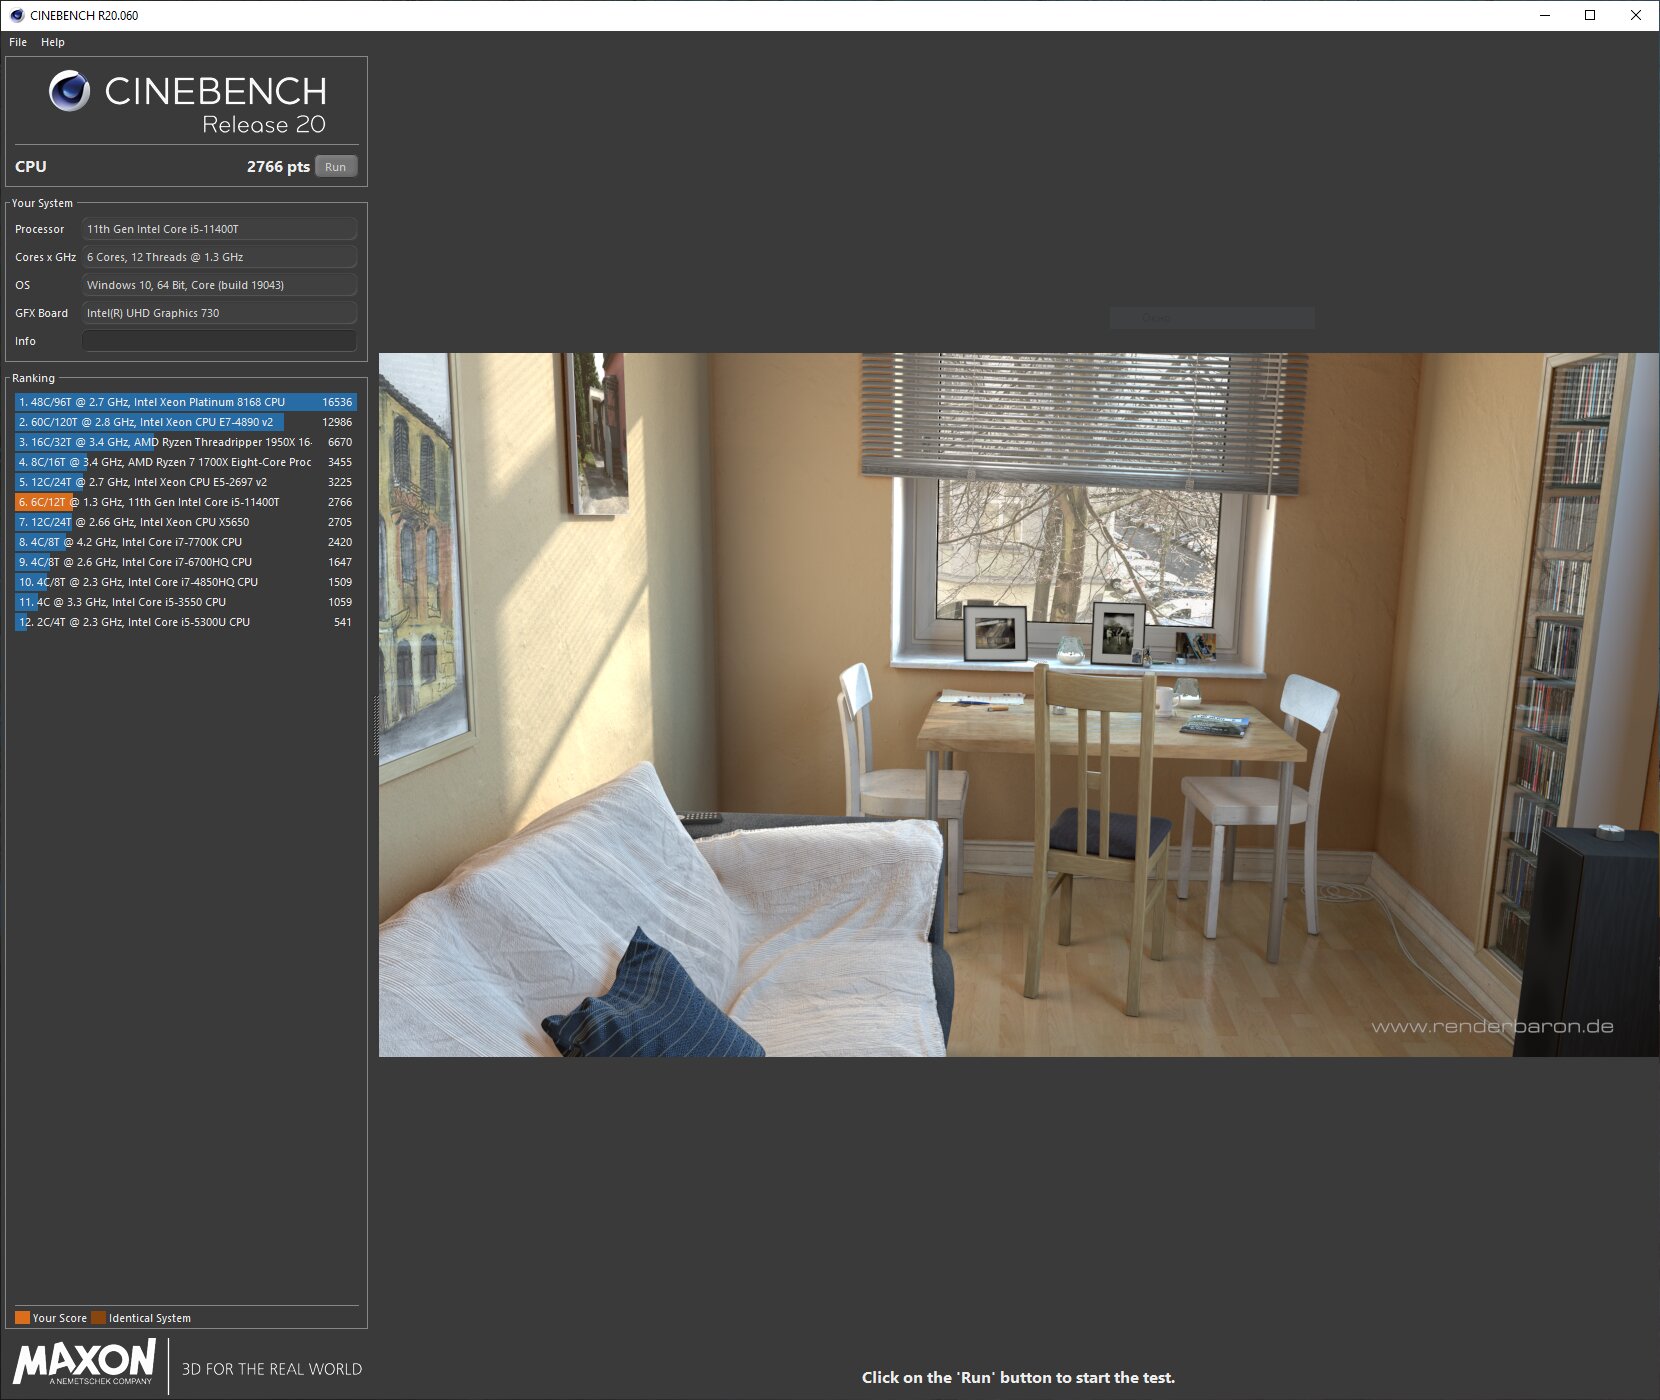The image size is (1660, 1400).
Task: Click the Cinebench title bar app icon
Action: [16, 15]
